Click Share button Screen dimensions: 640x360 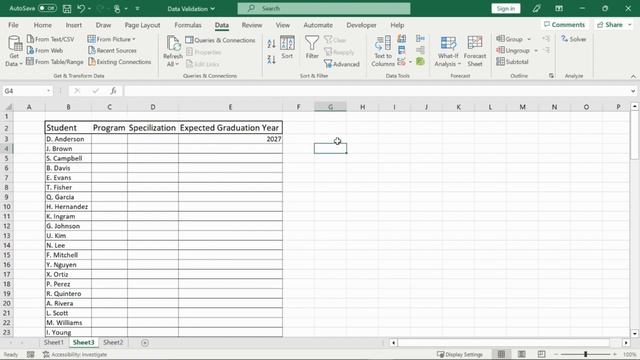point(613,25)
